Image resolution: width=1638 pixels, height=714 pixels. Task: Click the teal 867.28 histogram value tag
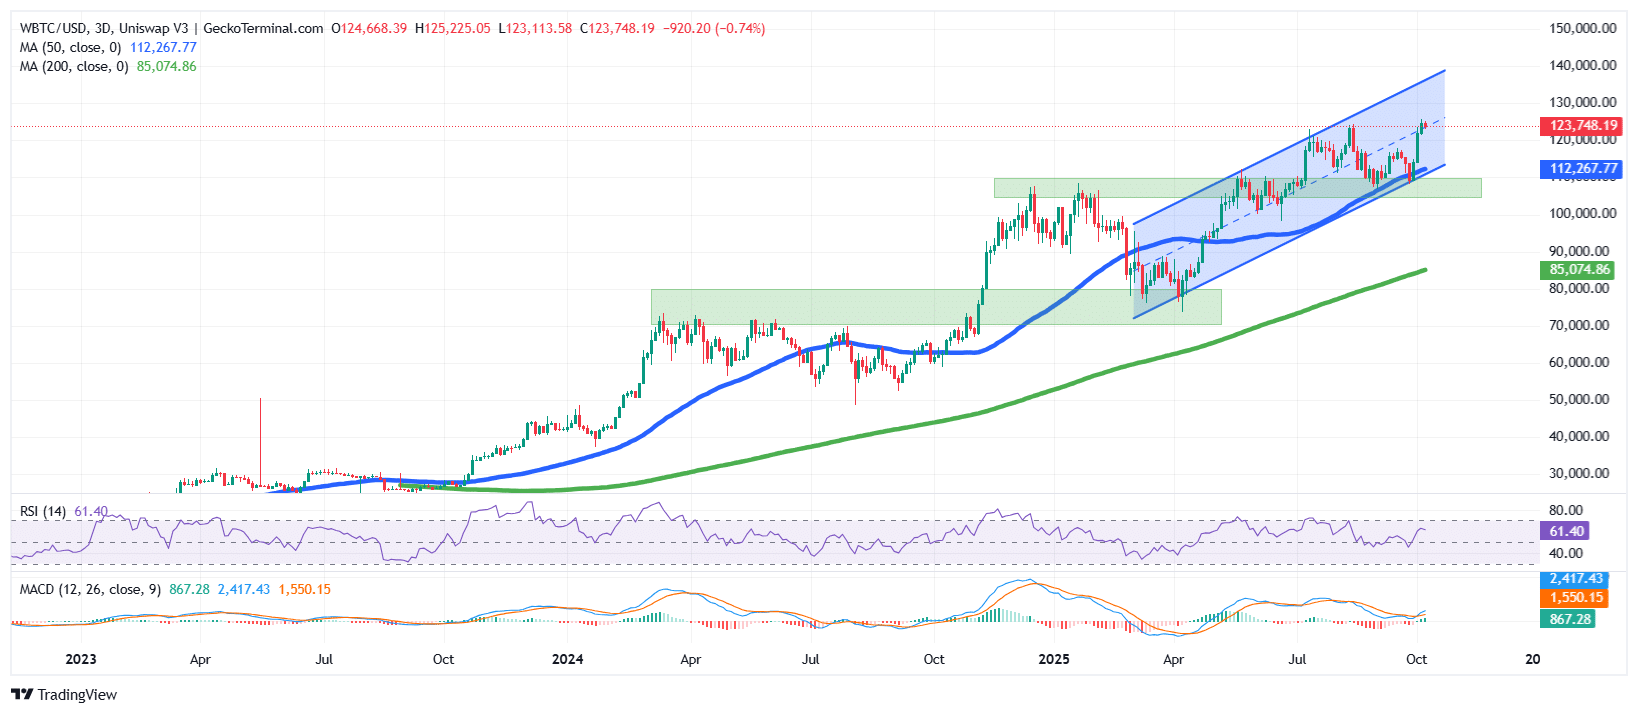(1570, 620)
